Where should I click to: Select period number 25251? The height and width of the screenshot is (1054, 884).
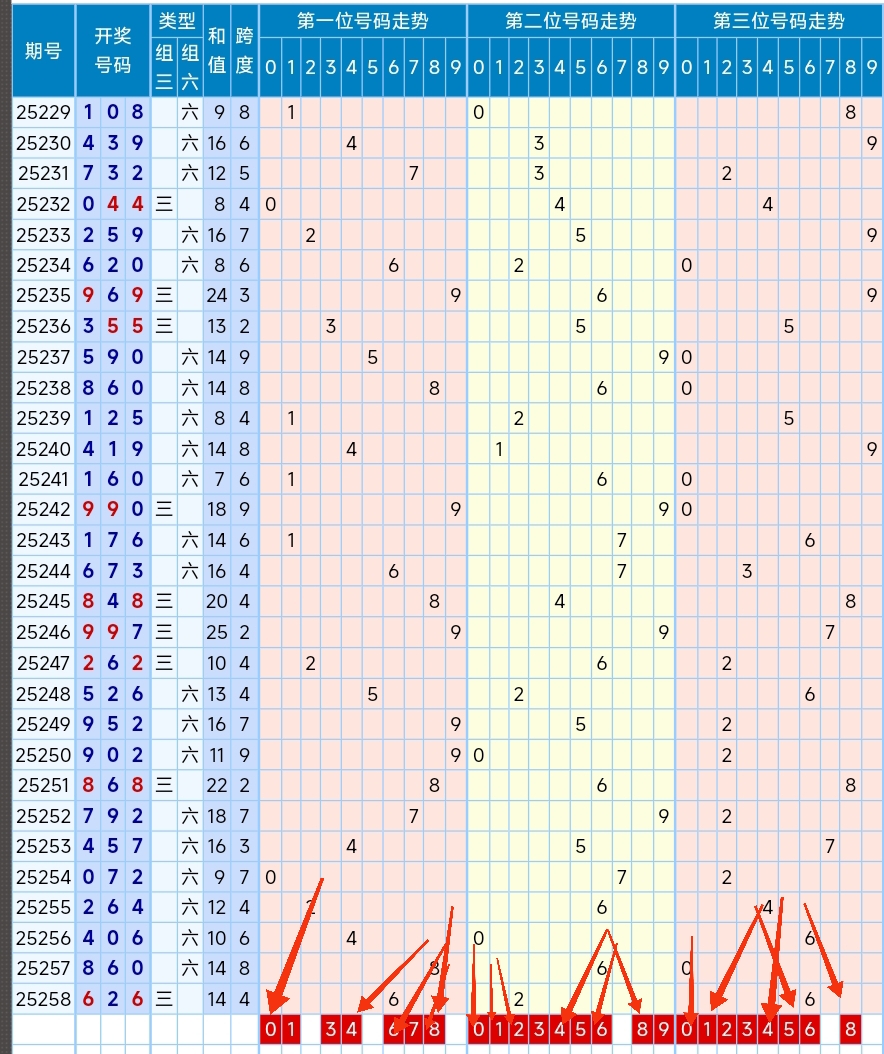pos(44,785)
